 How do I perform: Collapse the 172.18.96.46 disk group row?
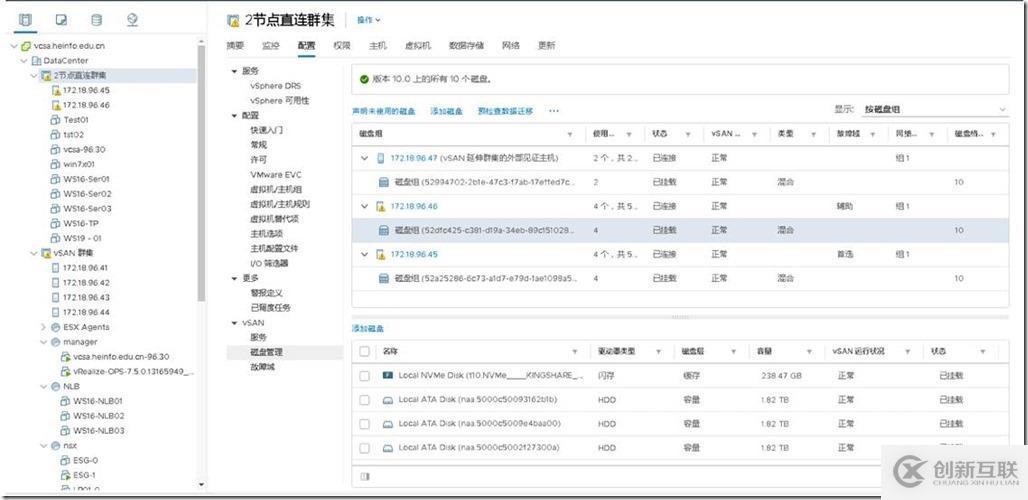click(365, 206)
